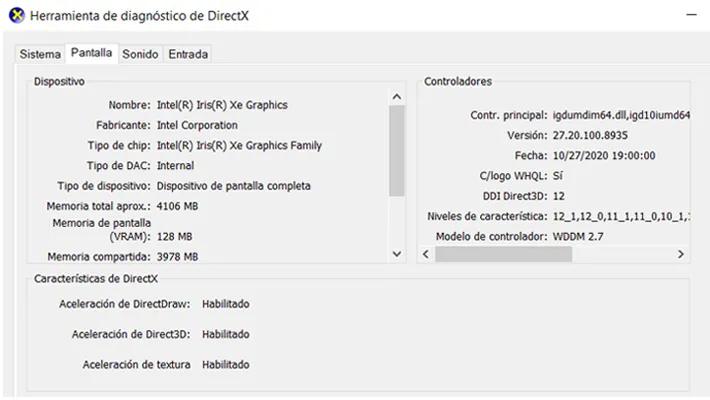Minimize the DirectX diagnostic window

[690, 17]
